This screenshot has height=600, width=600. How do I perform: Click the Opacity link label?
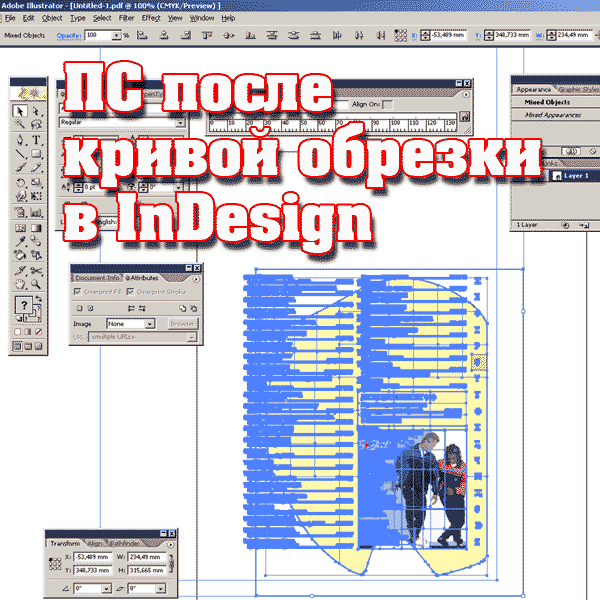68,36
